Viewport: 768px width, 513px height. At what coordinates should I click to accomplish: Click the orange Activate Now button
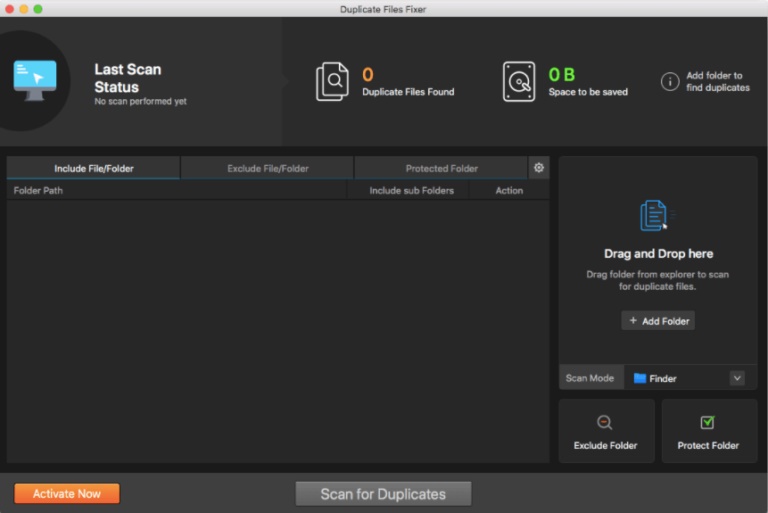67,493
